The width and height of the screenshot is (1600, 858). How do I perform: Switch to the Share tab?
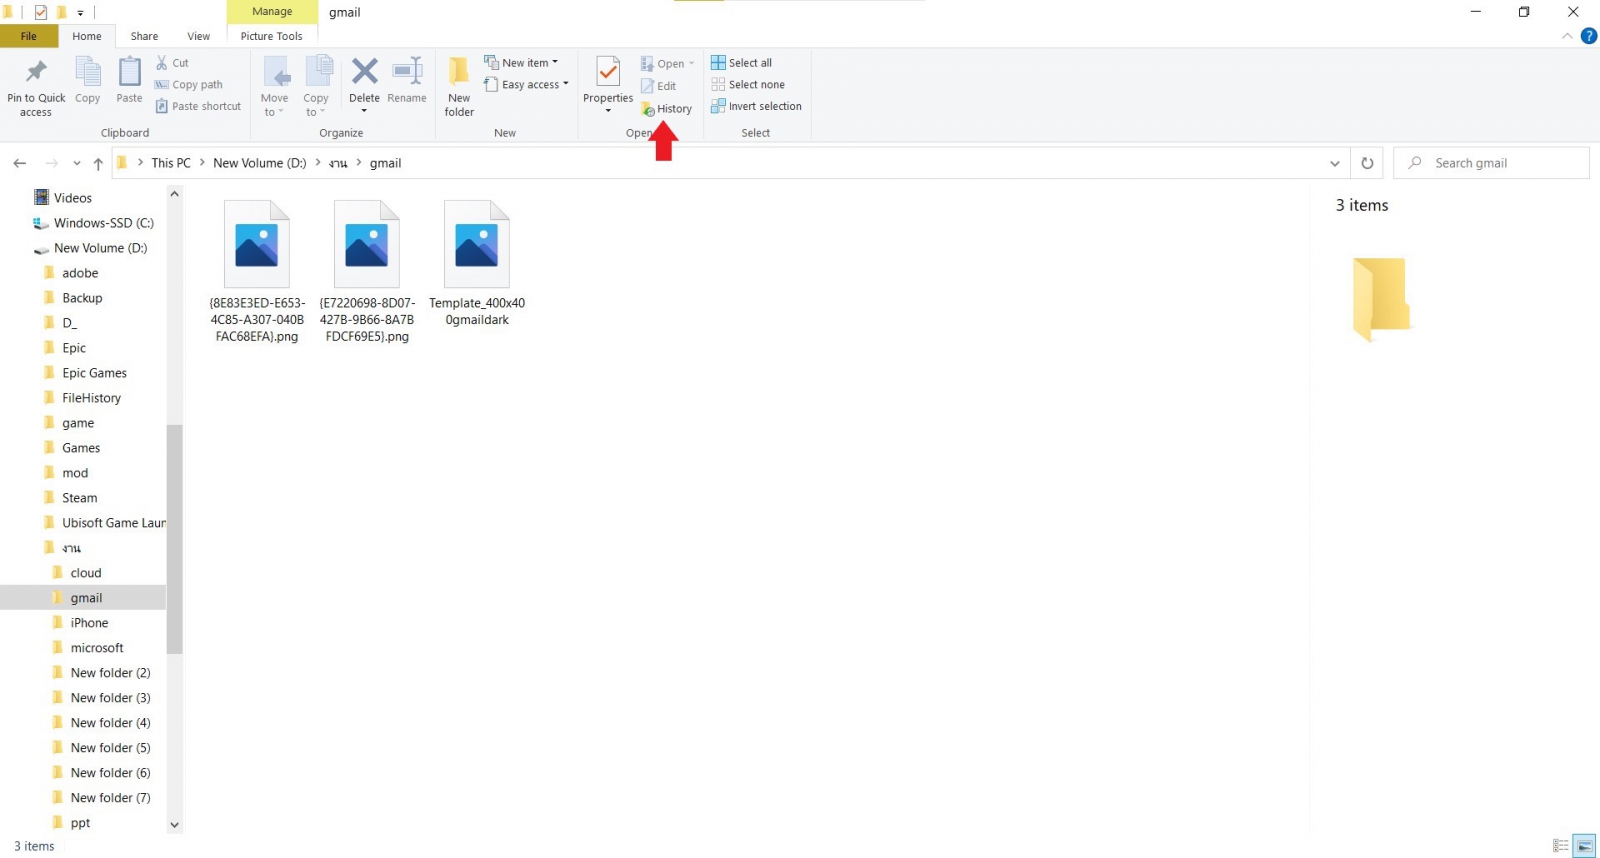point(144,36)
